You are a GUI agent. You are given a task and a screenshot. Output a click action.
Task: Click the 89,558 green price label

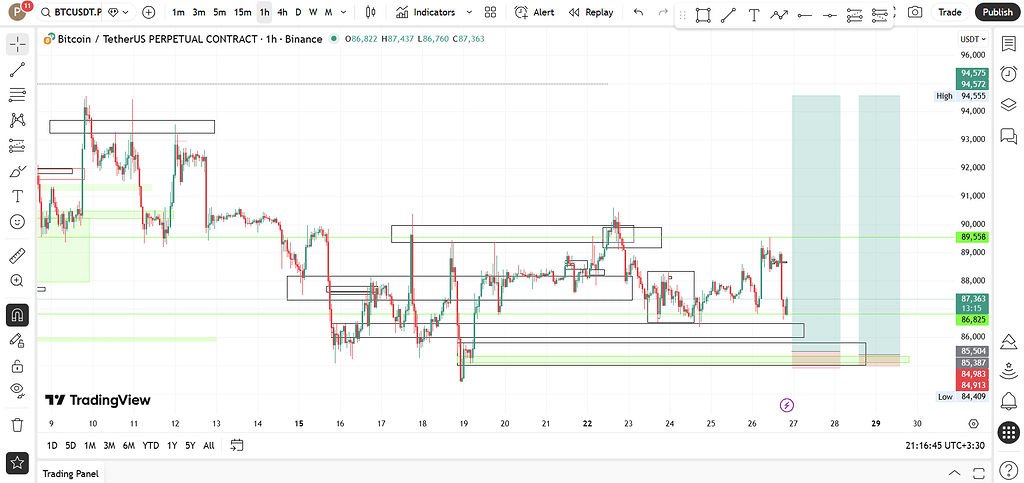[x=973, y=237]
